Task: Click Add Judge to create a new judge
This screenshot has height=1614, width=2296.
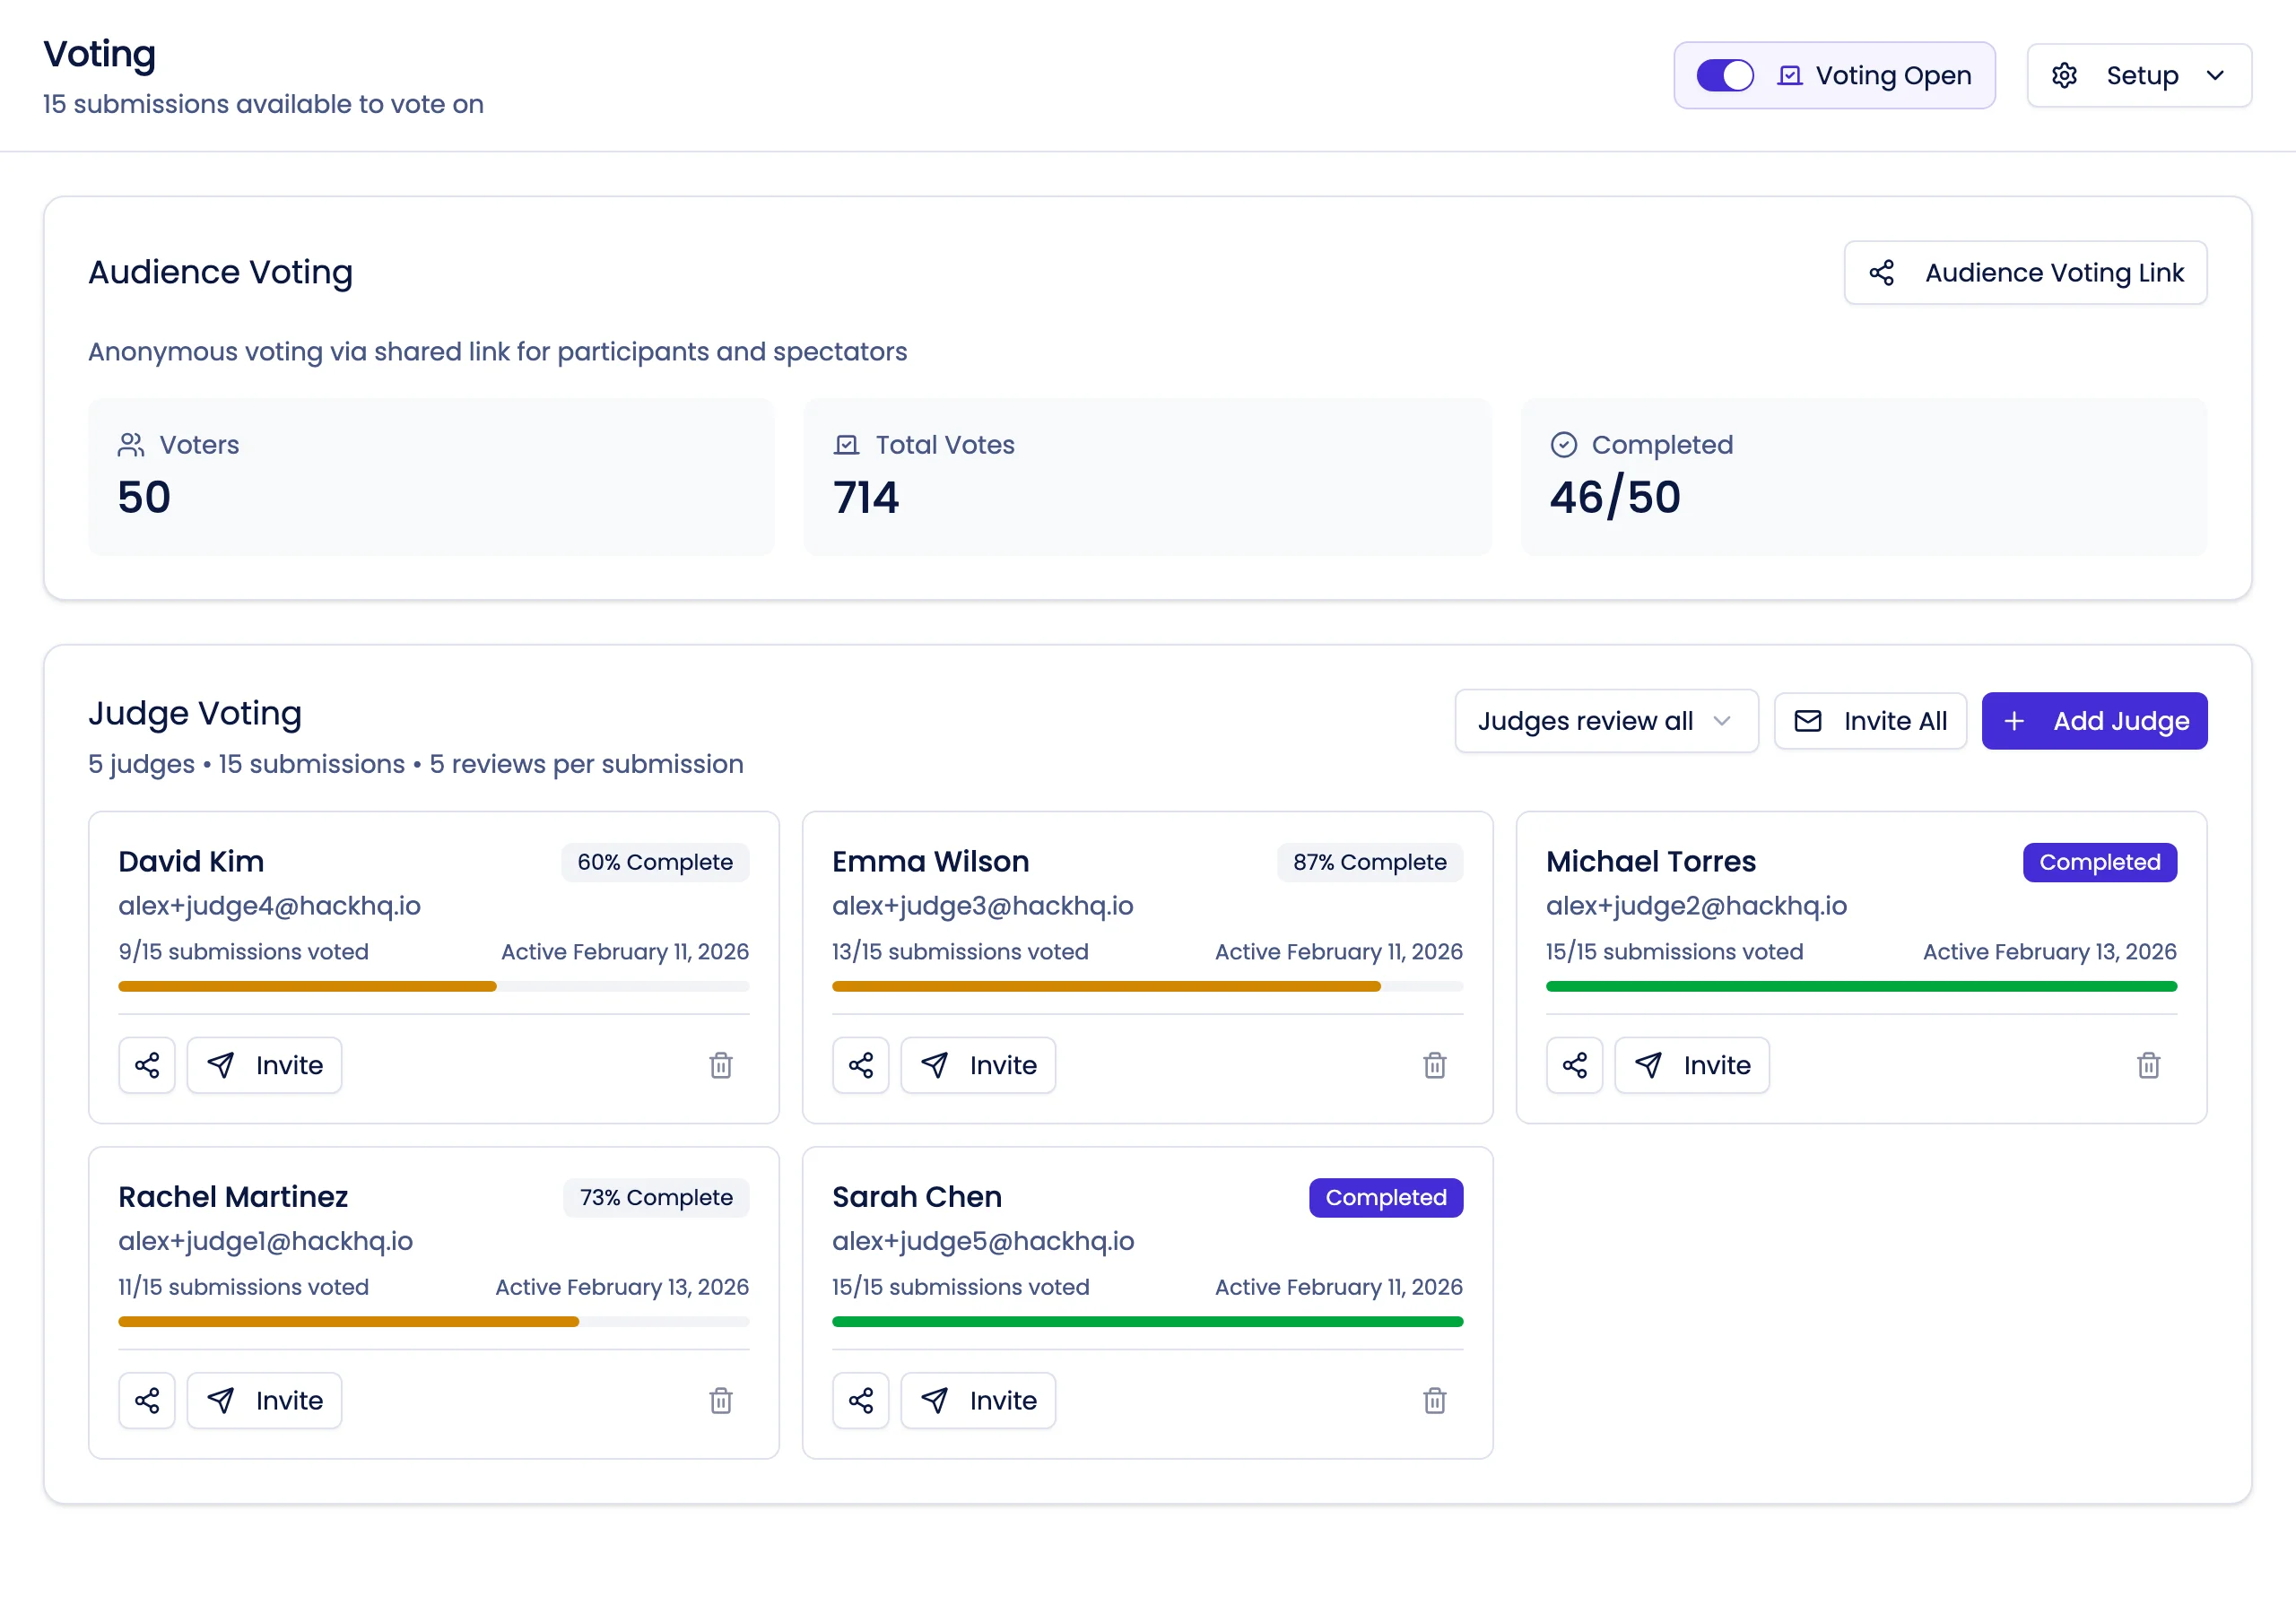Action: click(x=2094, y=720)
